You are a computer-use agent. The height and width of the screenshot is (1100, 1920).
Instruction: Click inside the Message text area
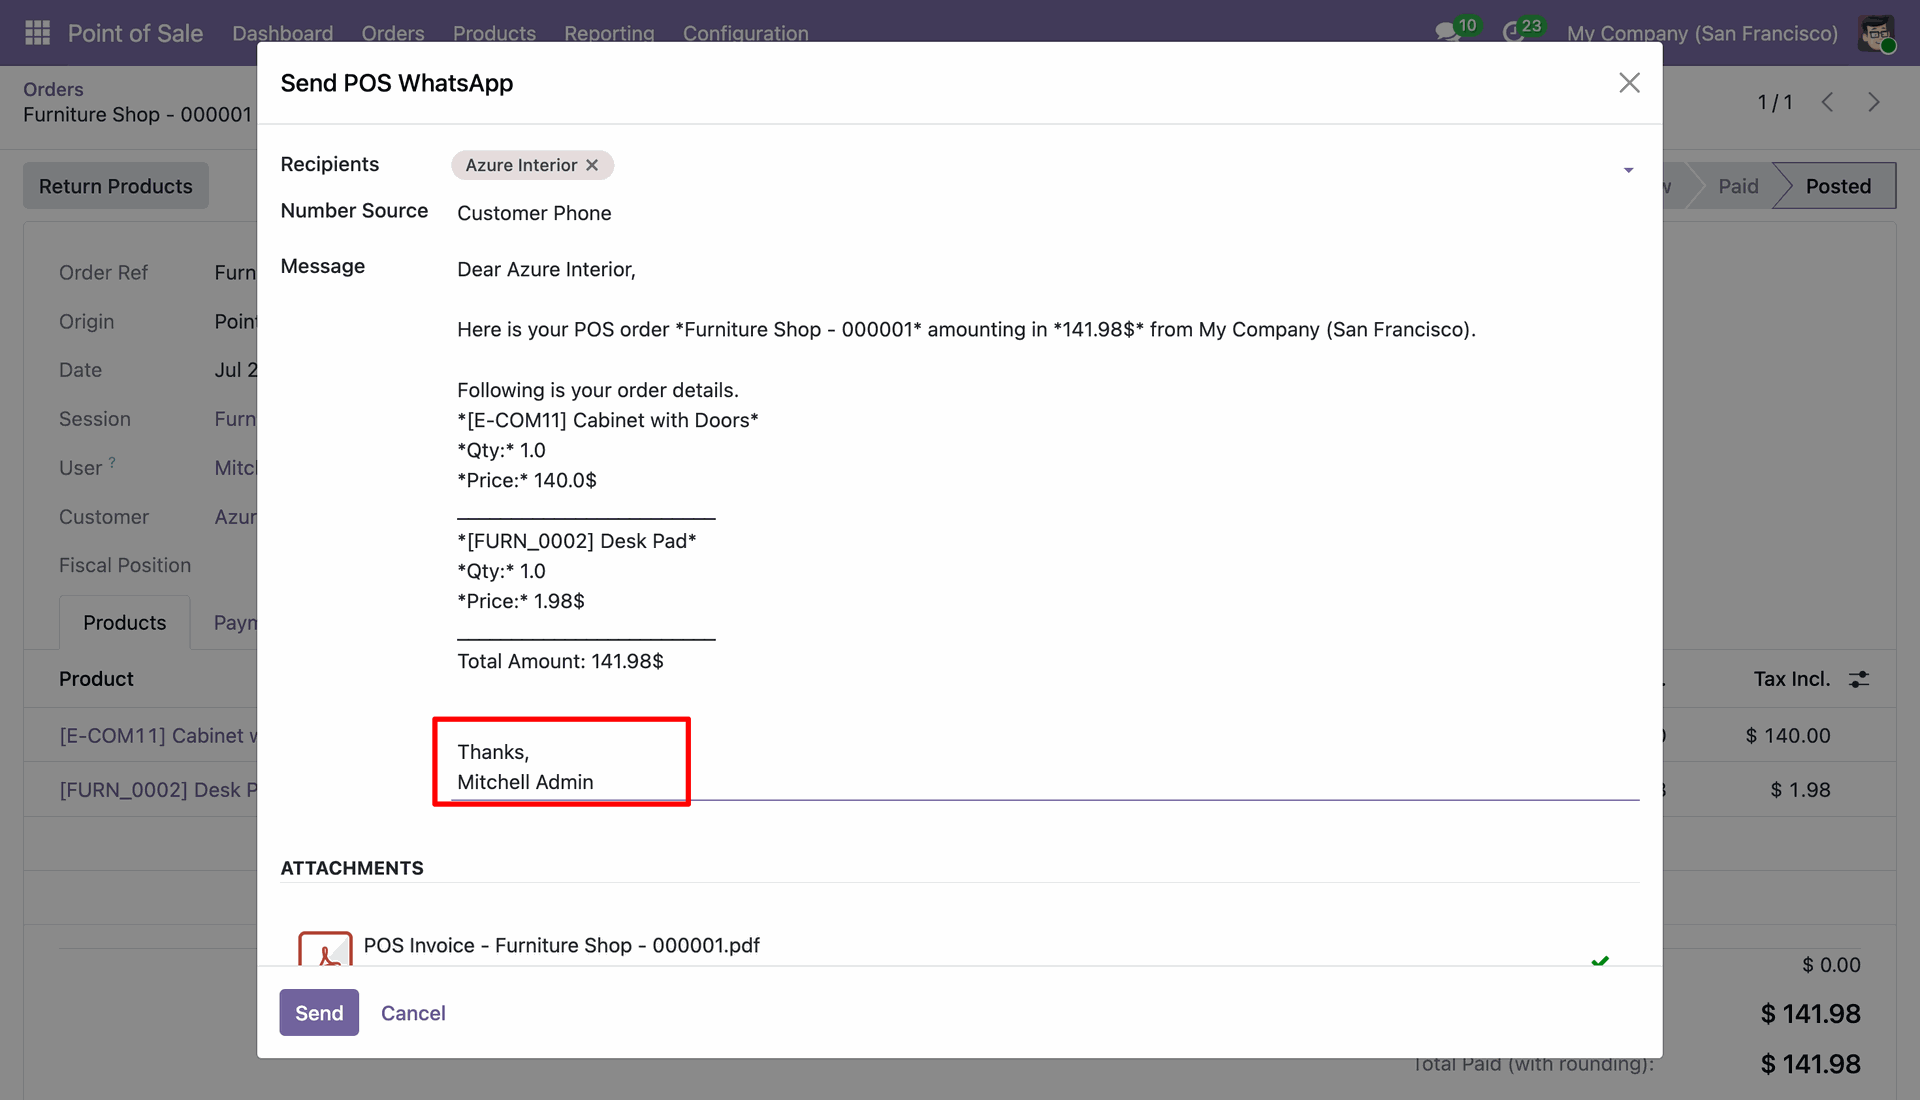pyautogui.click(x=1045, y=526)
